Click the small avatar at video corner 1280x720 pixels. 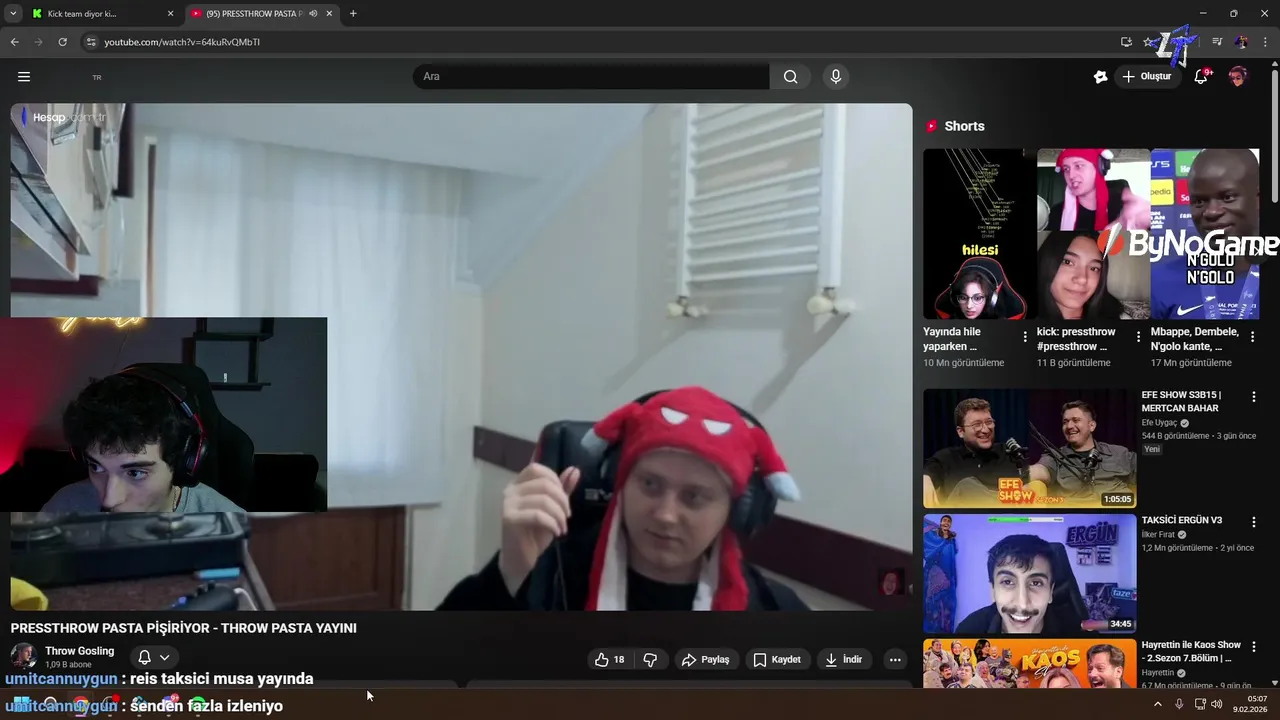click(x=890, y=582)
